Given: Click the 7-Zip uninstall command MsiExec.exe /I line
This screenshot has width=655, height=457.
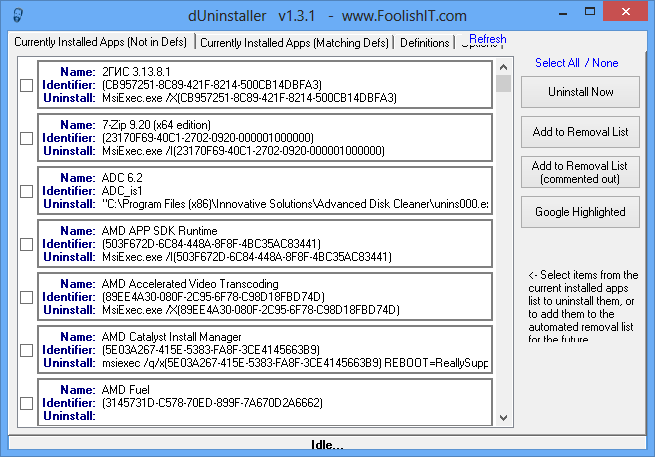Looking at the screenshot, I should click(243, 151).
